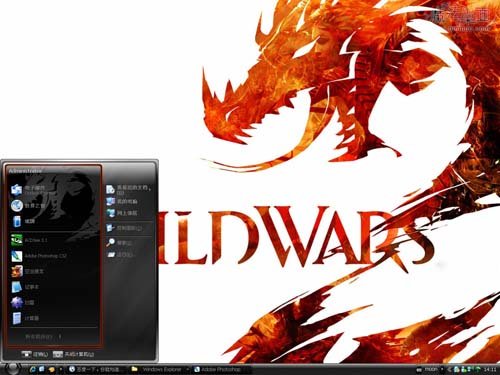Screen dimensions: 500x375
Task: Click the Administrator user name header
Action: point(25,171)
